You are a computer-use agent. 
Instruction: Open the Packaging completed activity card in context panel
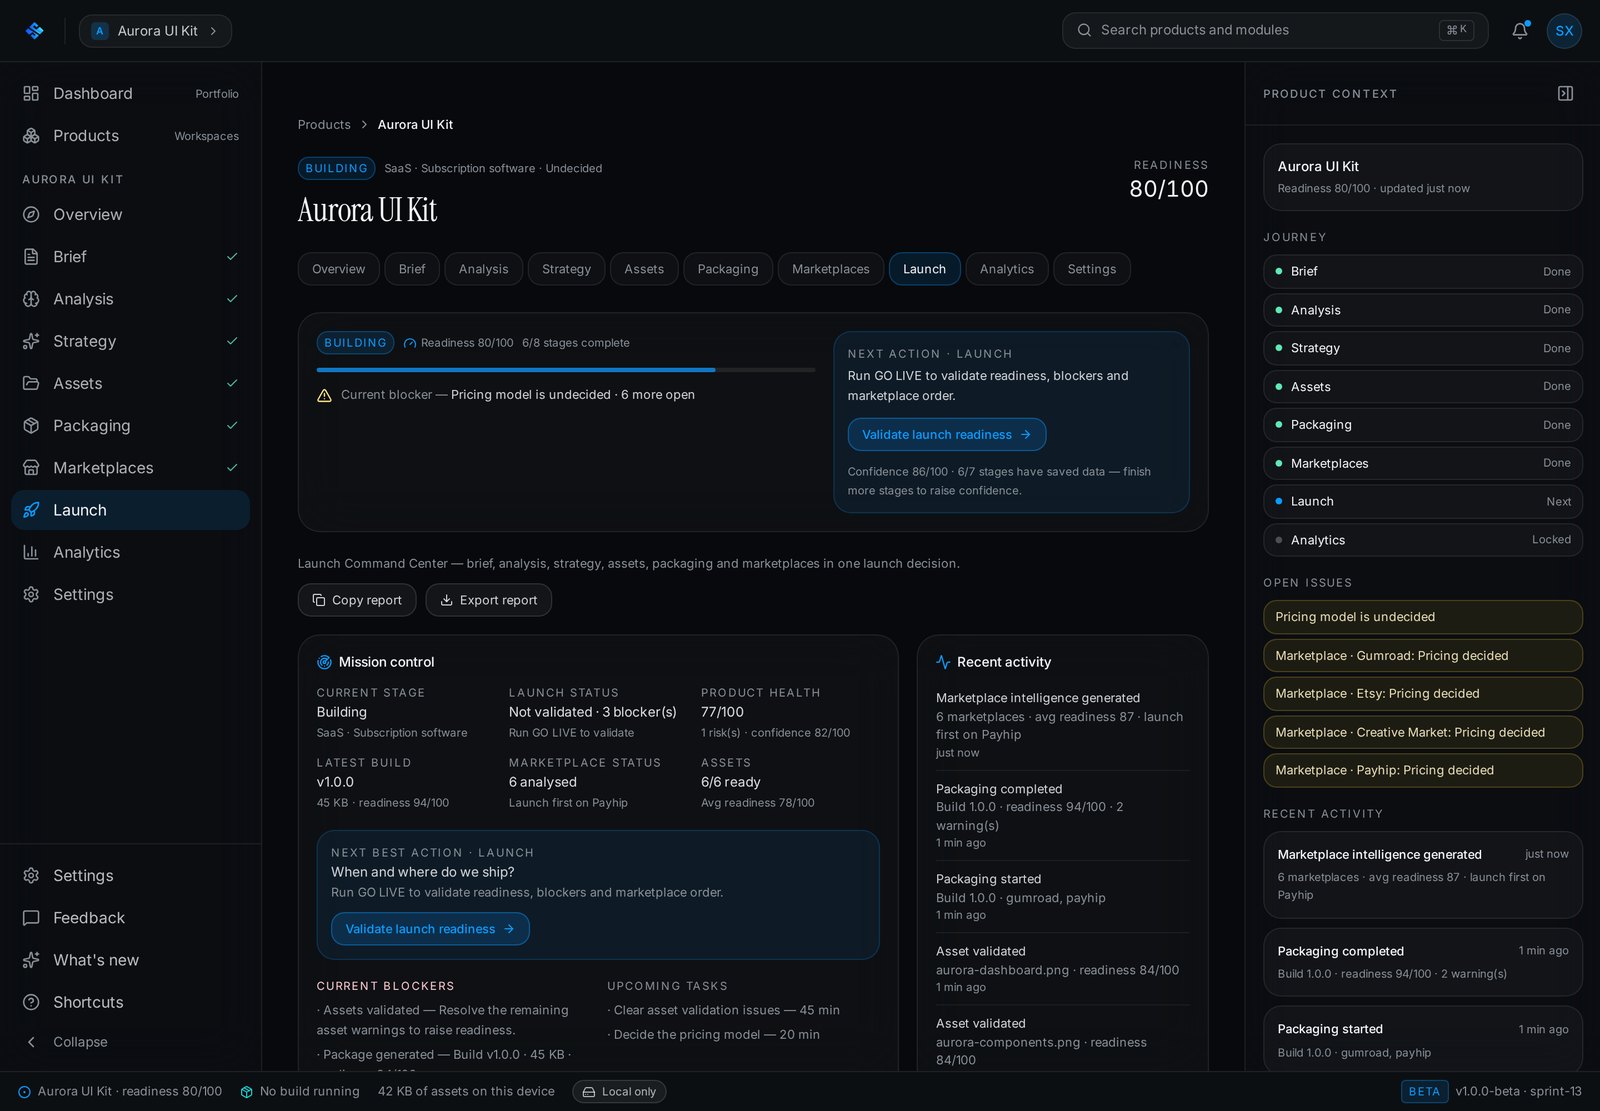(1422, 962)
